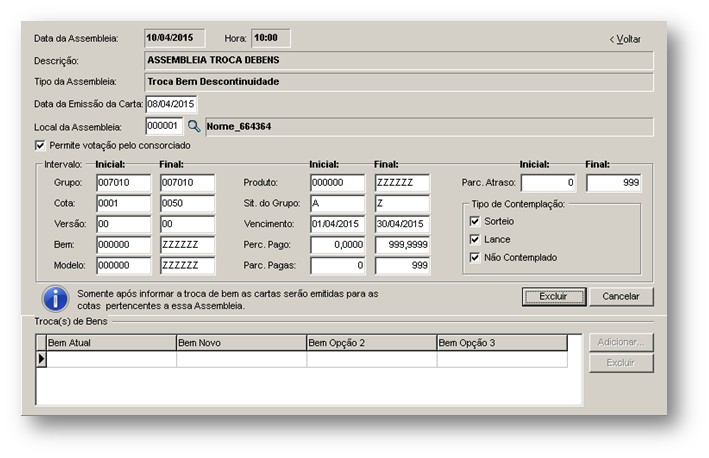Click the Excluir button below Adicionar
Image resolution: width=709 pixels, height=458 pixels.
[x=621, y=363]
